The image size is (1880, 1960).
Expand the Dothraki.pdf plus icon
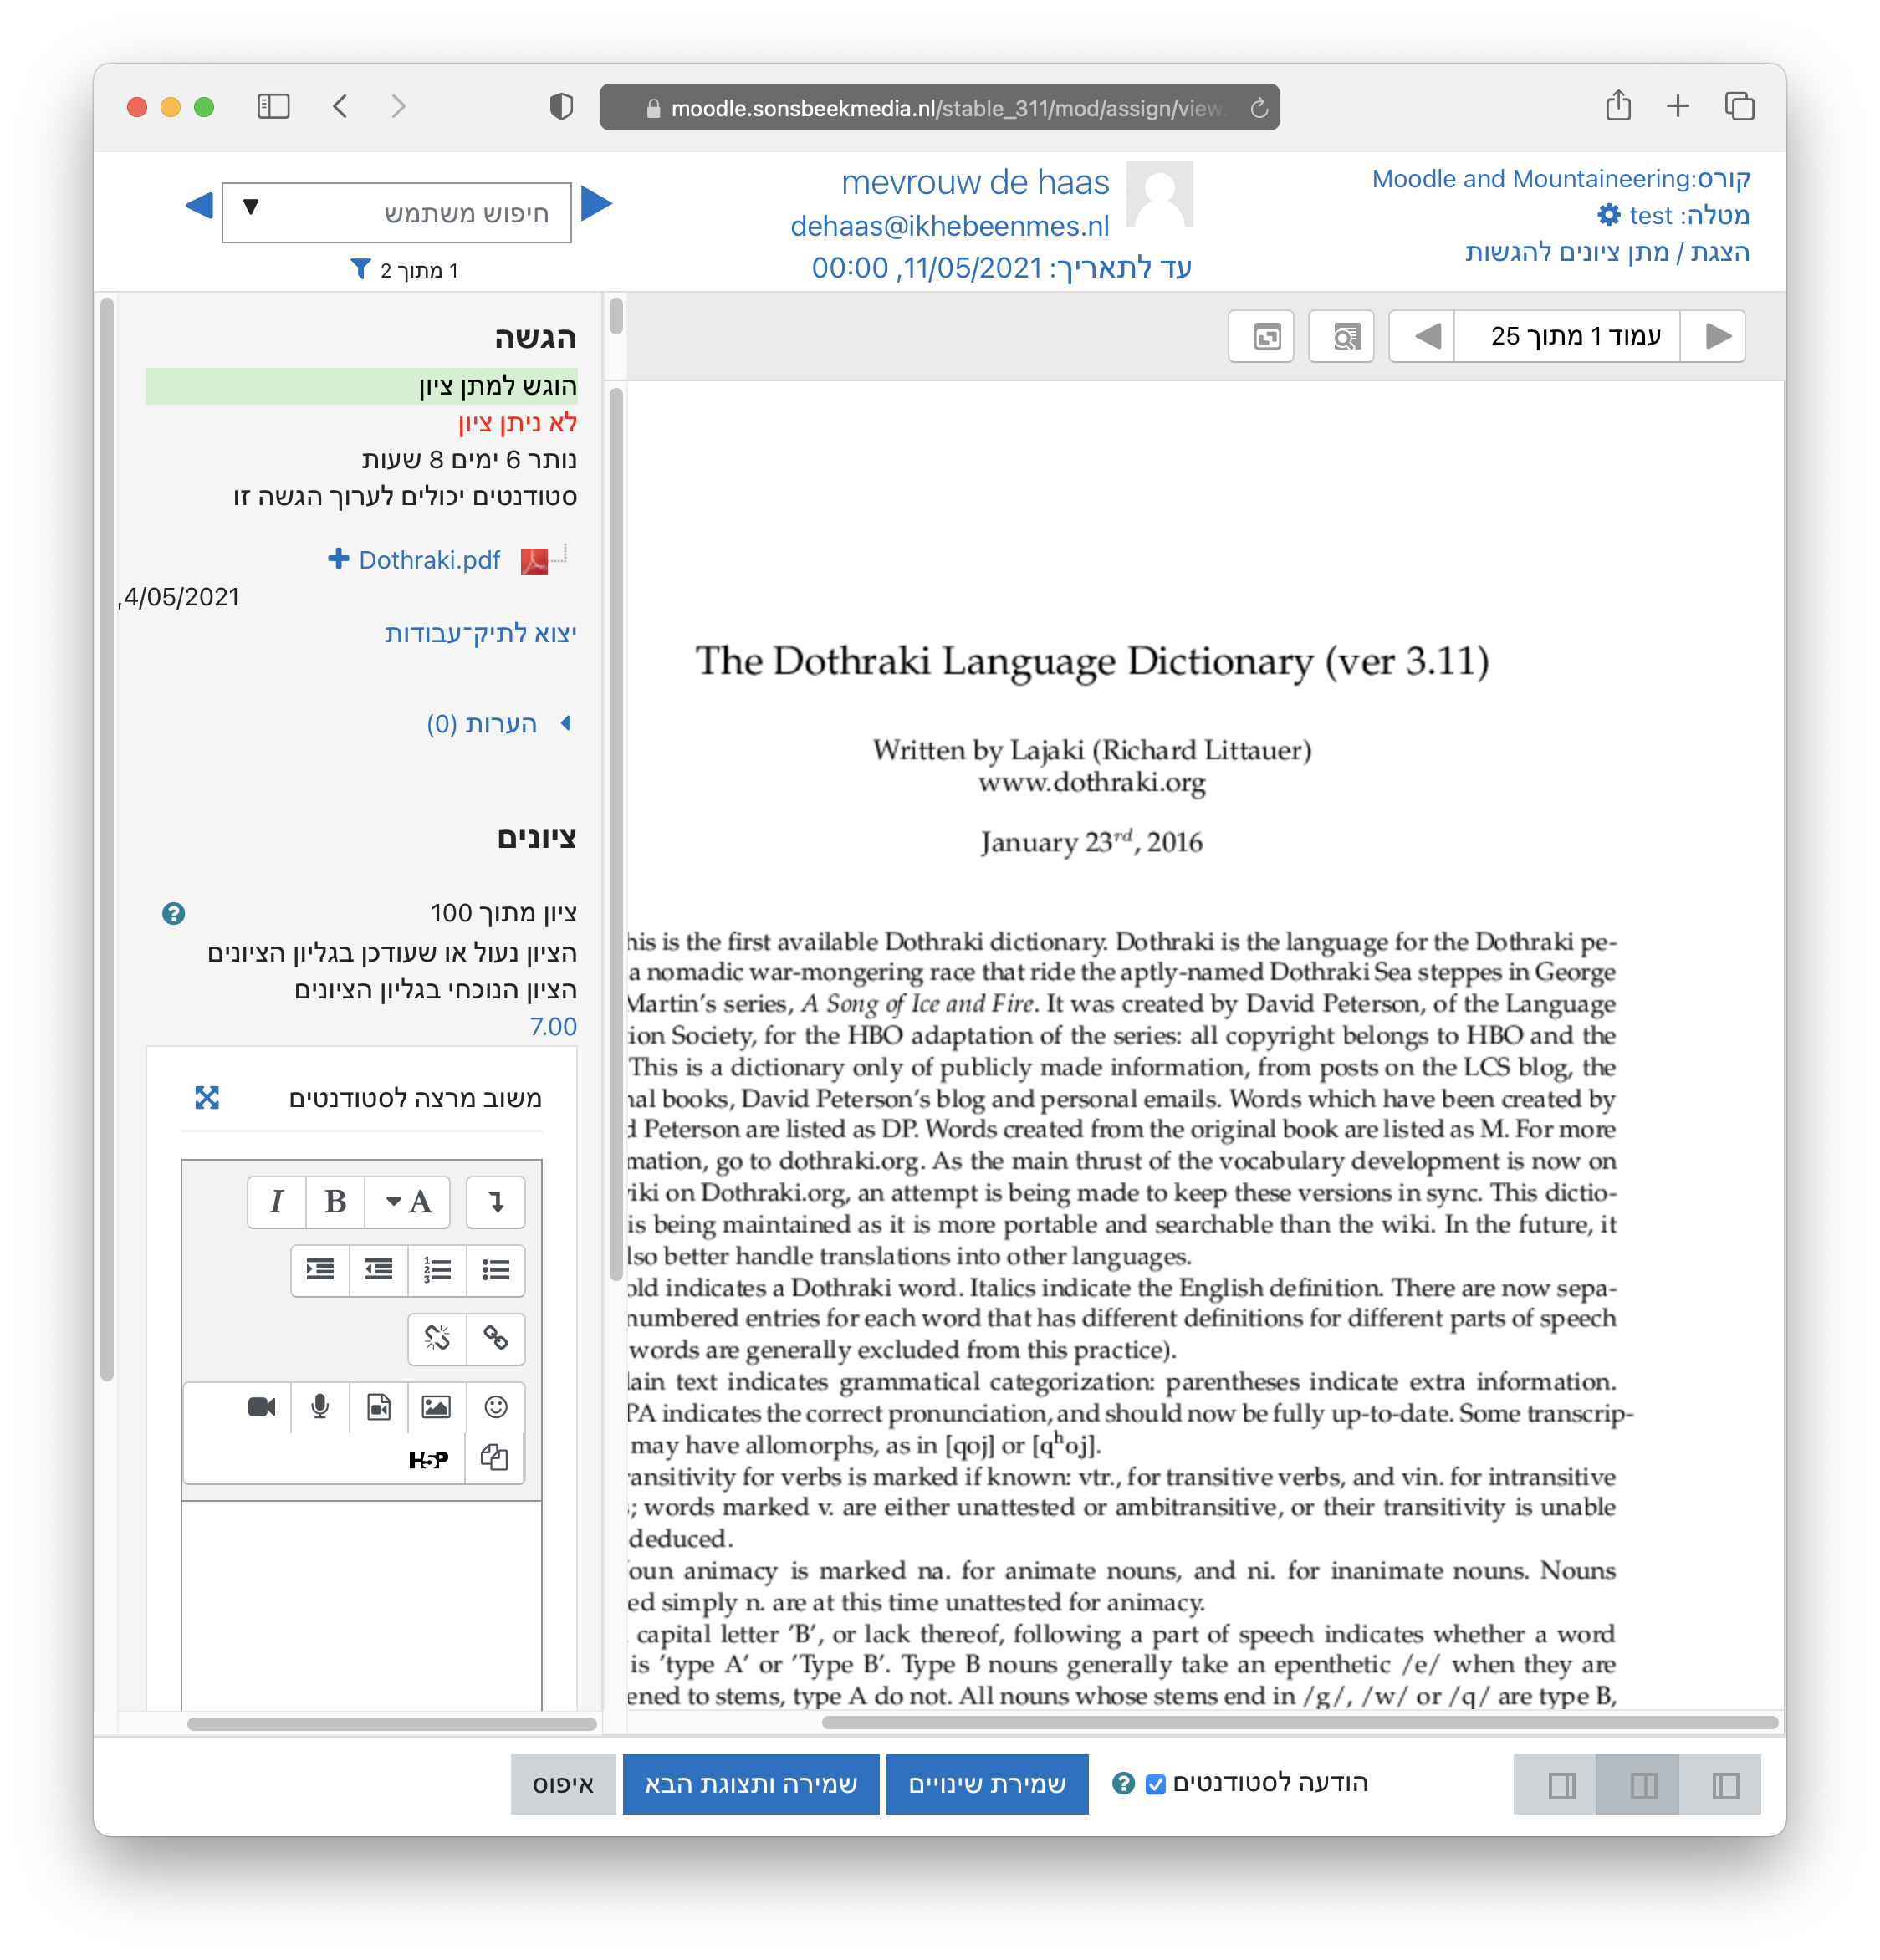point(338,558)
